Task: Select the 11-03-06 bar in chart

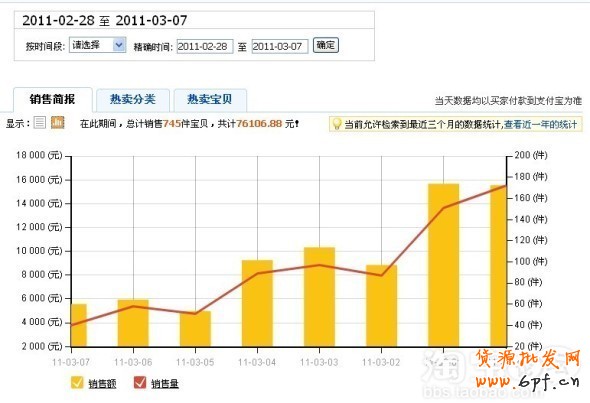Action: [x=133, y=323]
